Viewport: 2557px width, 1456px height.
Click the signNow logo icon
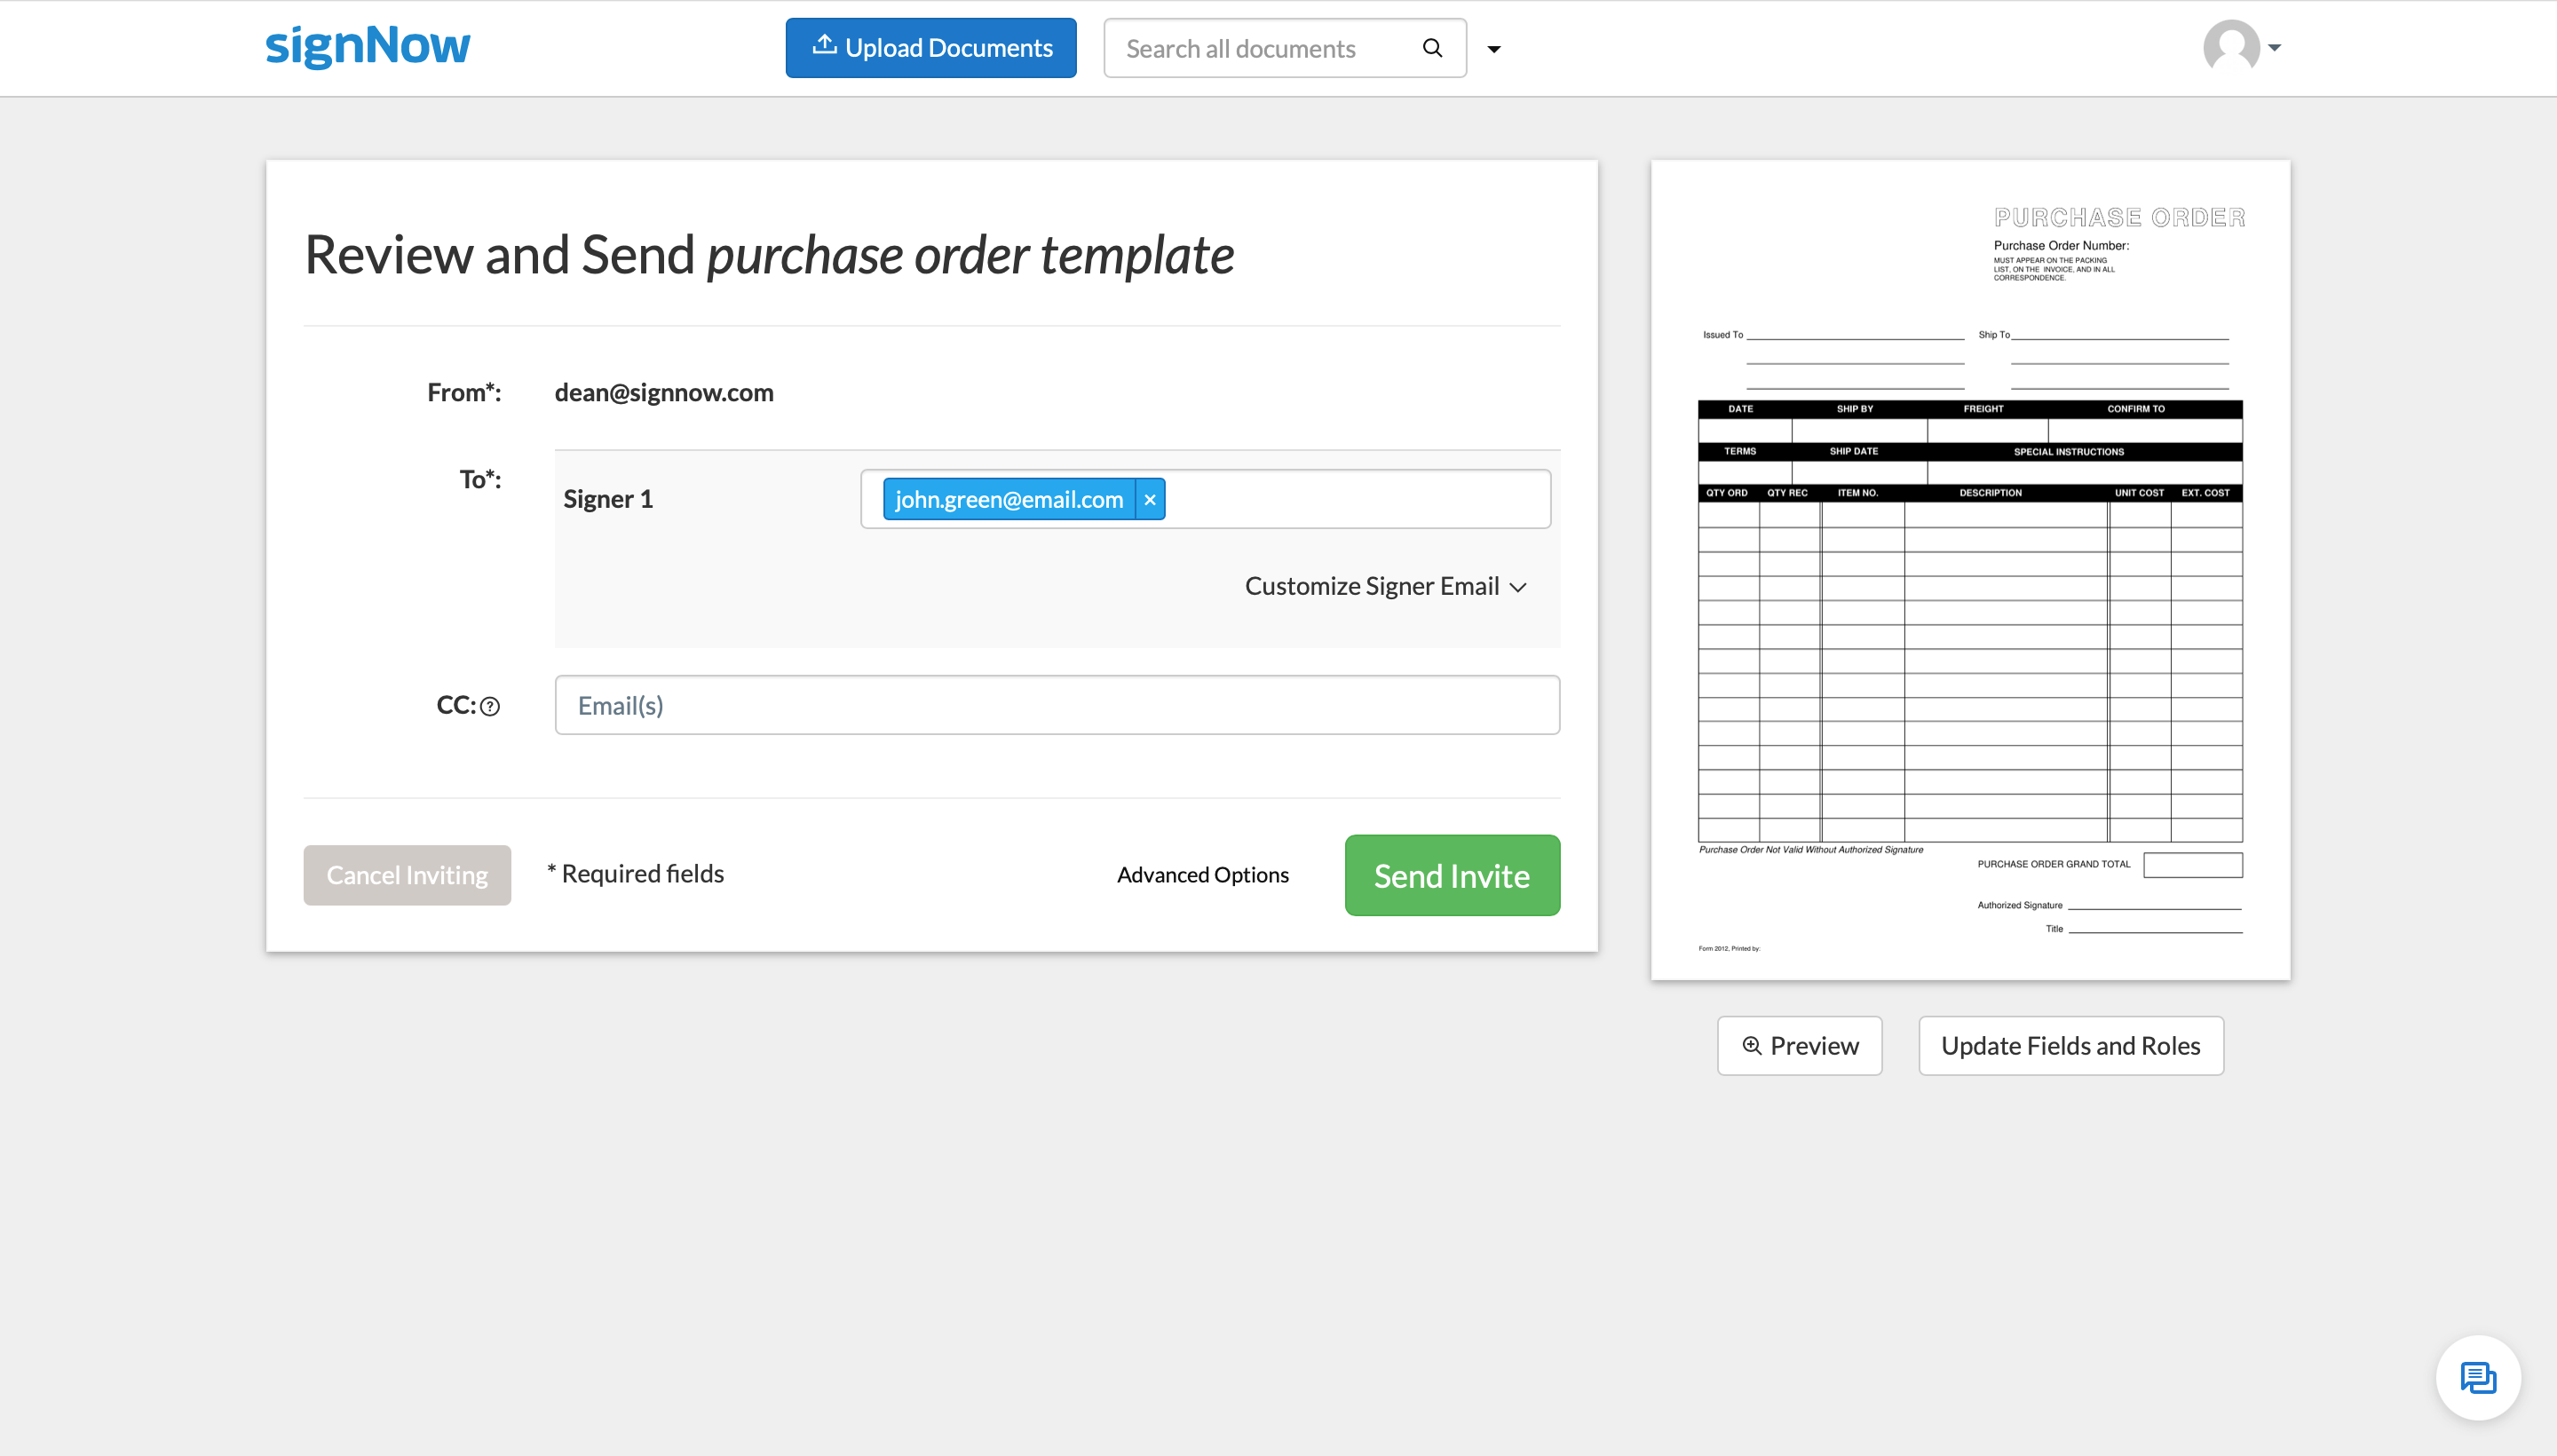(x=368, y=49)
